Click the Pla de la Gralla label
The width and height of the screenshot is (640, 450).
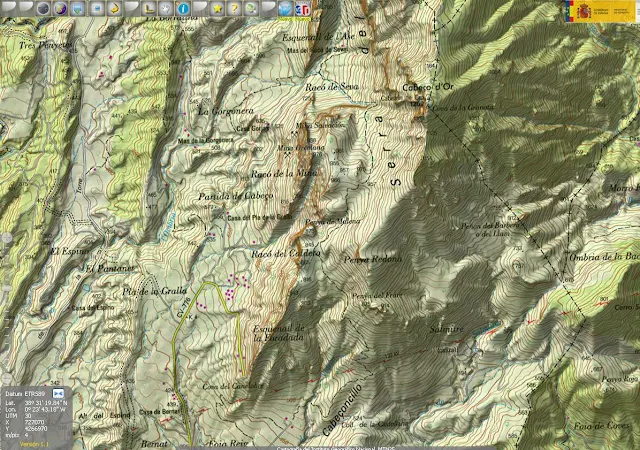tap(155, 292)
